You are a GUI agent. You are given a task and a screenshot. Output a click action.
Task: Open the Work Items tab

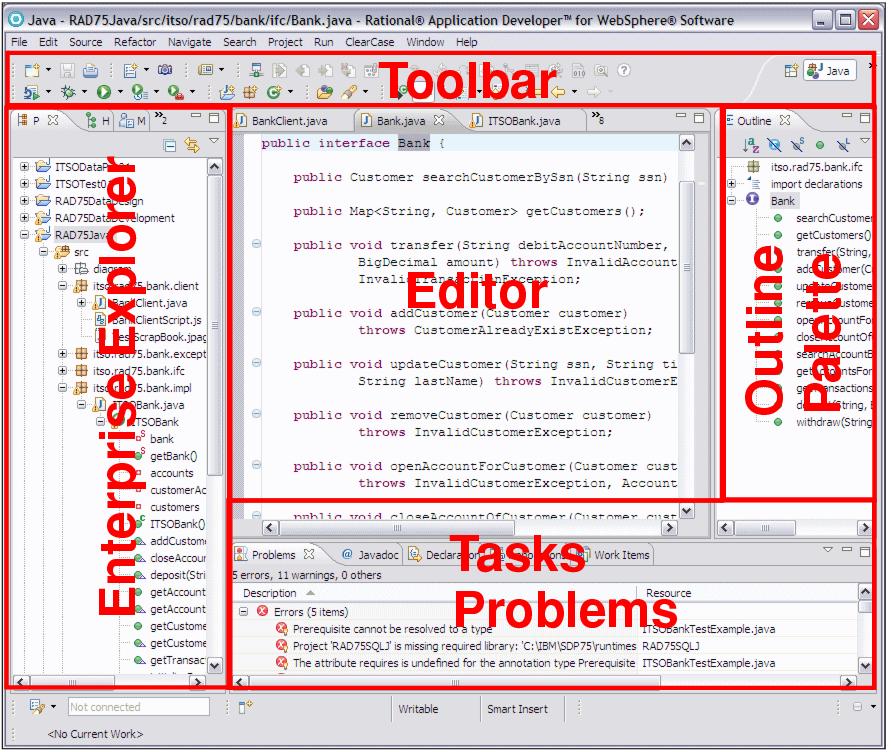coord(617,555)
